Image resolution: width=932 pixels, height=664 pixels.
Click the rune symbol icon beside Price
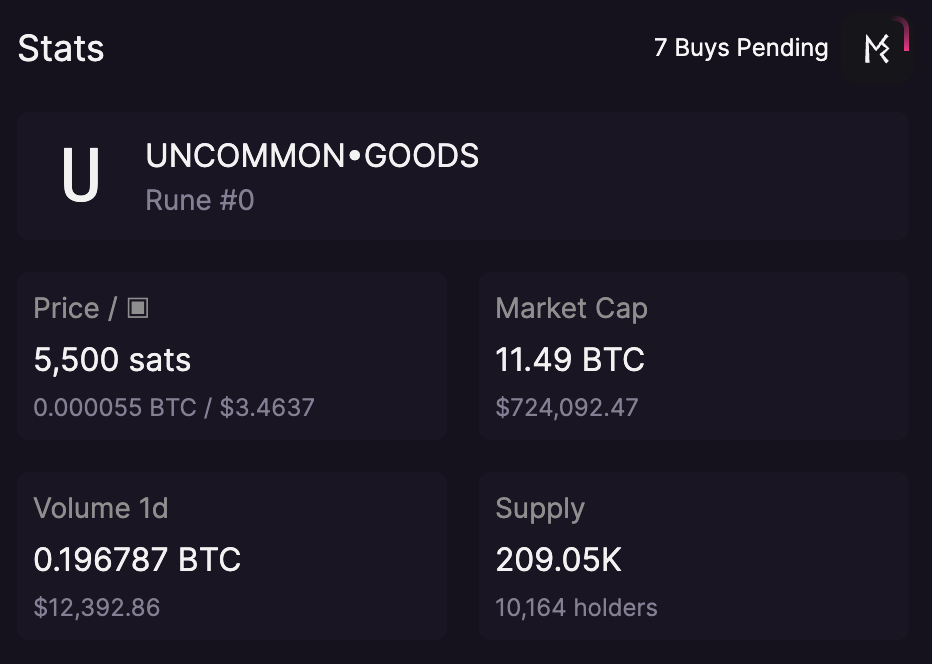coord(138,308)
